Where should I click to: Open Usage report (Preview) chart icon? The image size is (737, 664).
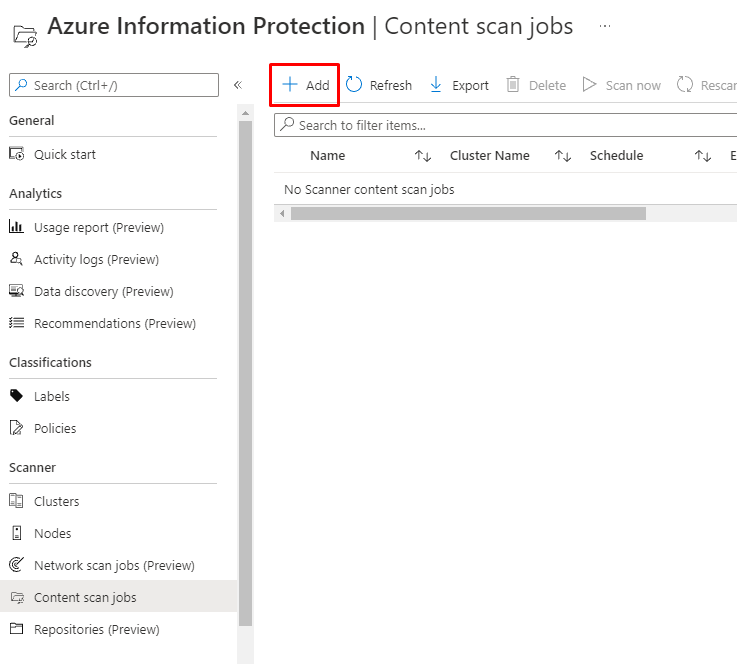point(16,227)
